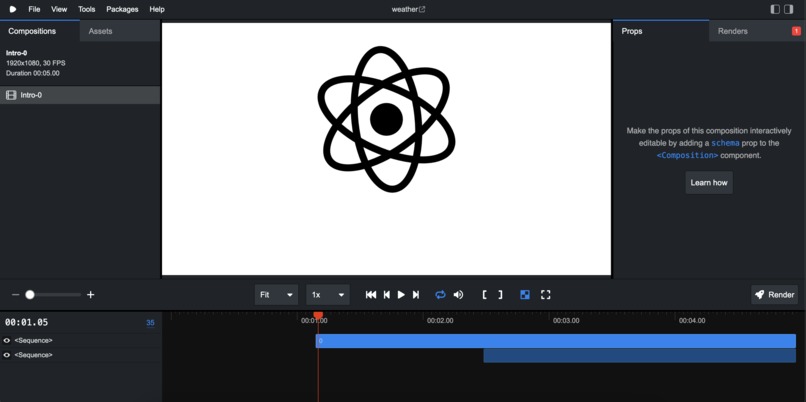
Task: Step forward one frame
Action: (416, 295)
